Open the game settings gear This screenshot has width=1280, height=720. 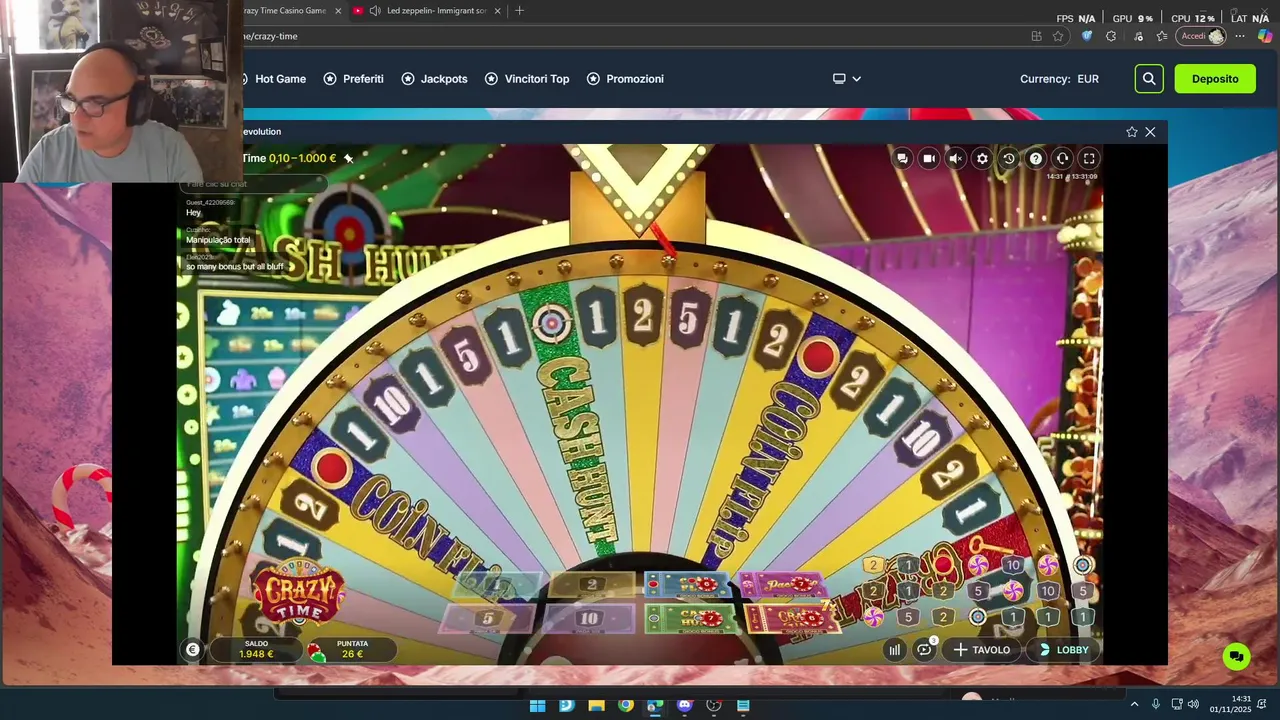click(982, 158)
